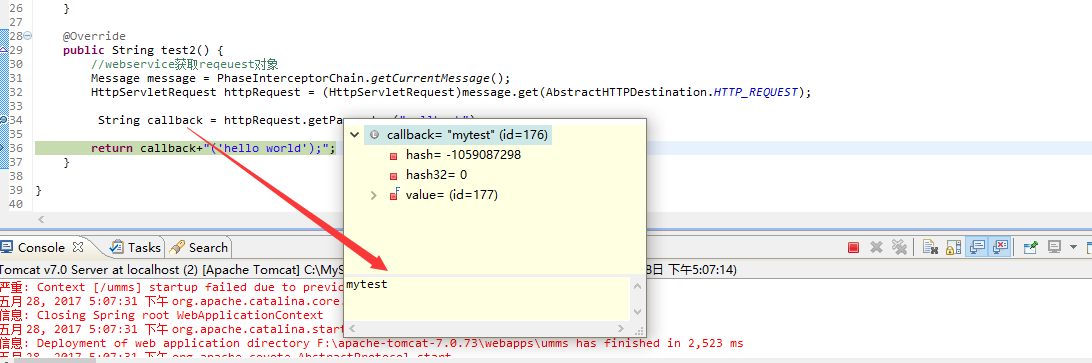The height and width of the screenshot is (363, 1092).
Task: Click the return keyword on line 36
Action: pyautogui.click(x=111, y=148)
